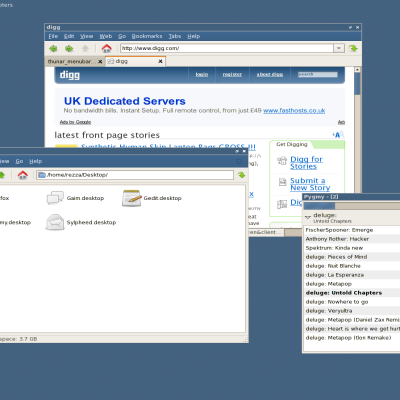Screen dimensions: 400x400
Task: Click the up arrow in the digg browser toolbar
Action: tap(85, 49)
